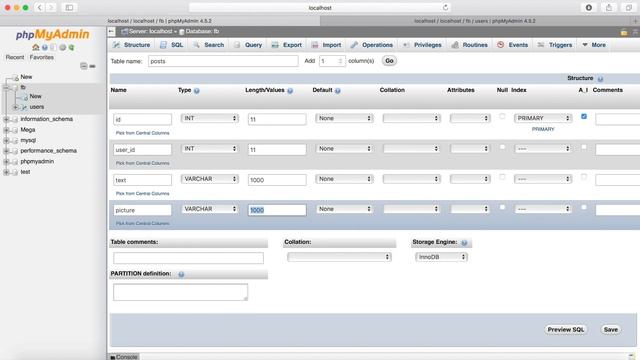
Task: Expand the information_schema database node
Action: [6, 119]
